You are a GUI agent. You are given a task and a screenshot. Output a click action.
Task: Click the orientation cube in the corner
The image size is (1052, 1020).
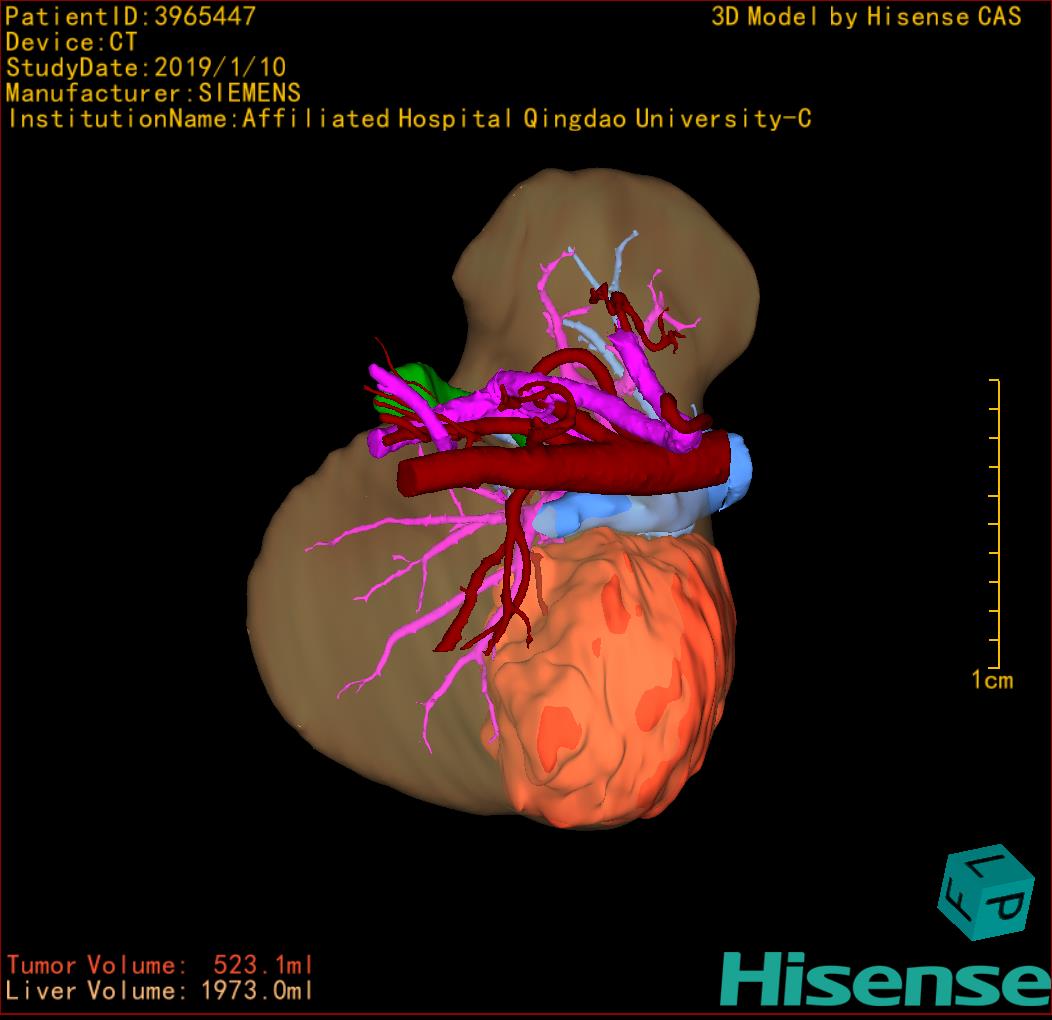(x=986, y=892)
